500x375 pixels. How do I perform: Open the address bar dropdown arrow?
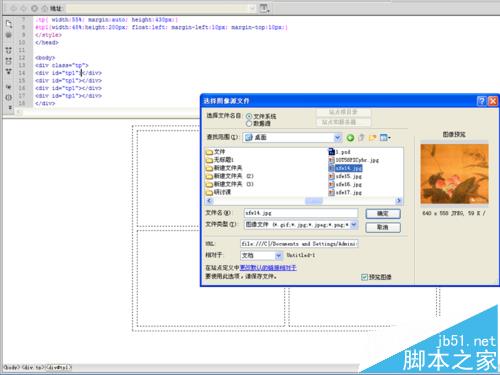(252, 8)
